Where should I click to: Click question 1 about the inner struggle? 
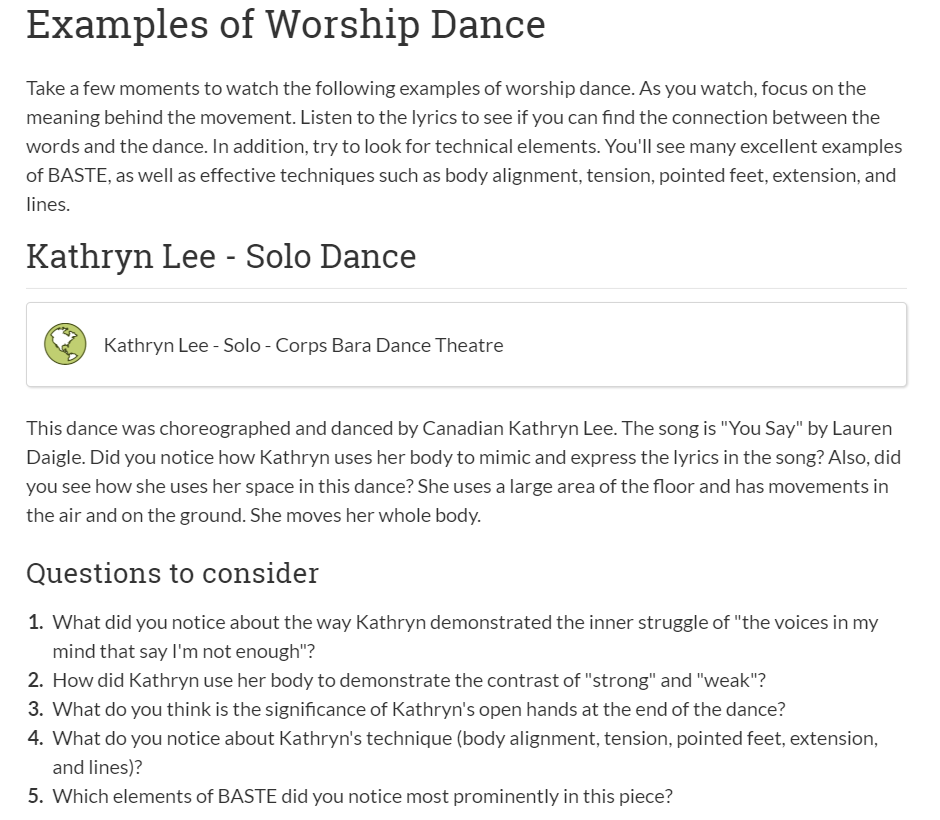(x=465, y=637)
